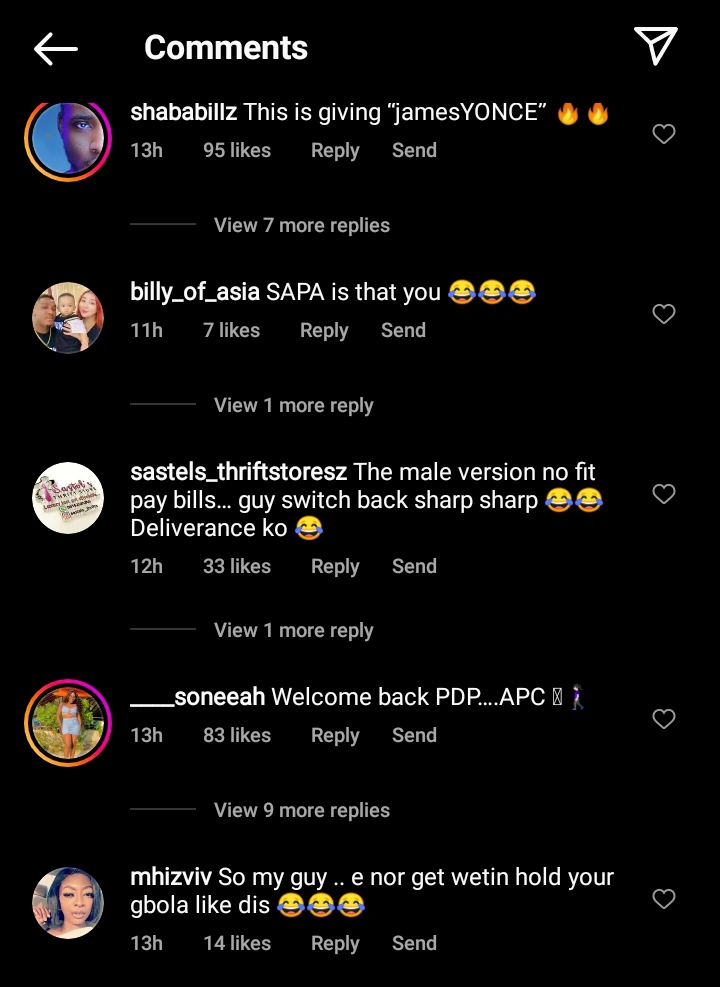Send soneeah's comment to someone
This screenshot has height=987, width=720.
(x=414, y=735)
